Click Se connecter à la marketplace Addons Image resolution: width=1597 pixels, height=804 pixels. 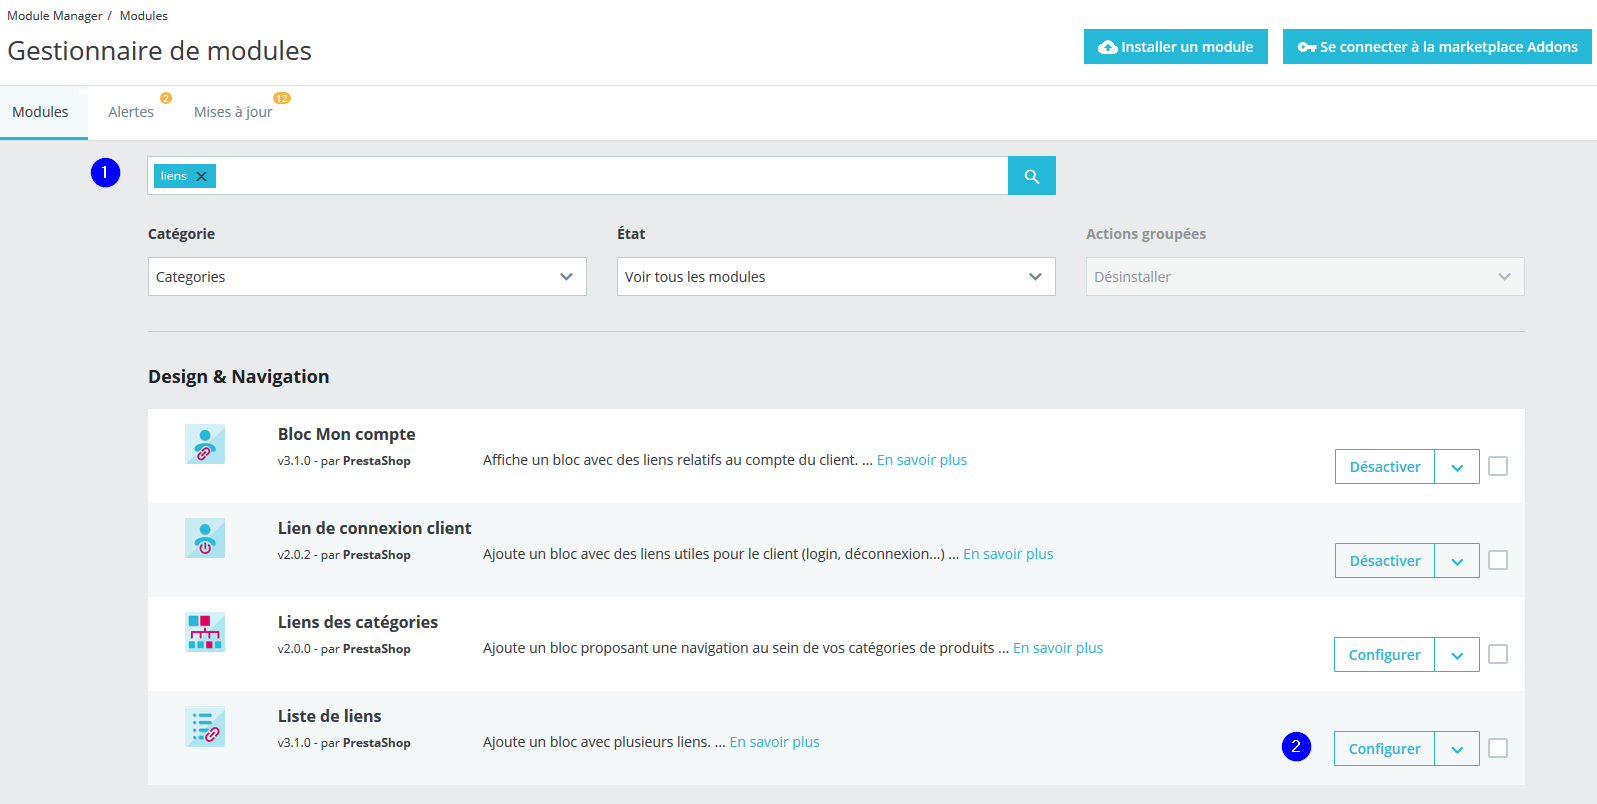(1437, 47)
